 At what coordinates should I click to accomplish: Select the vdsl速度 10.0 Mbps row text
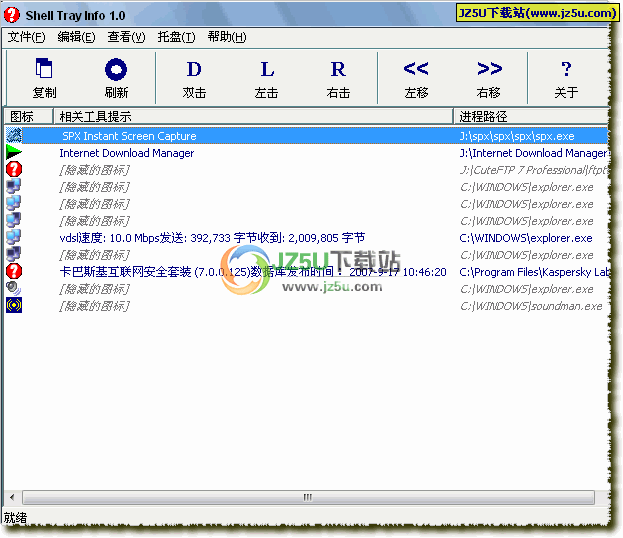212,238
